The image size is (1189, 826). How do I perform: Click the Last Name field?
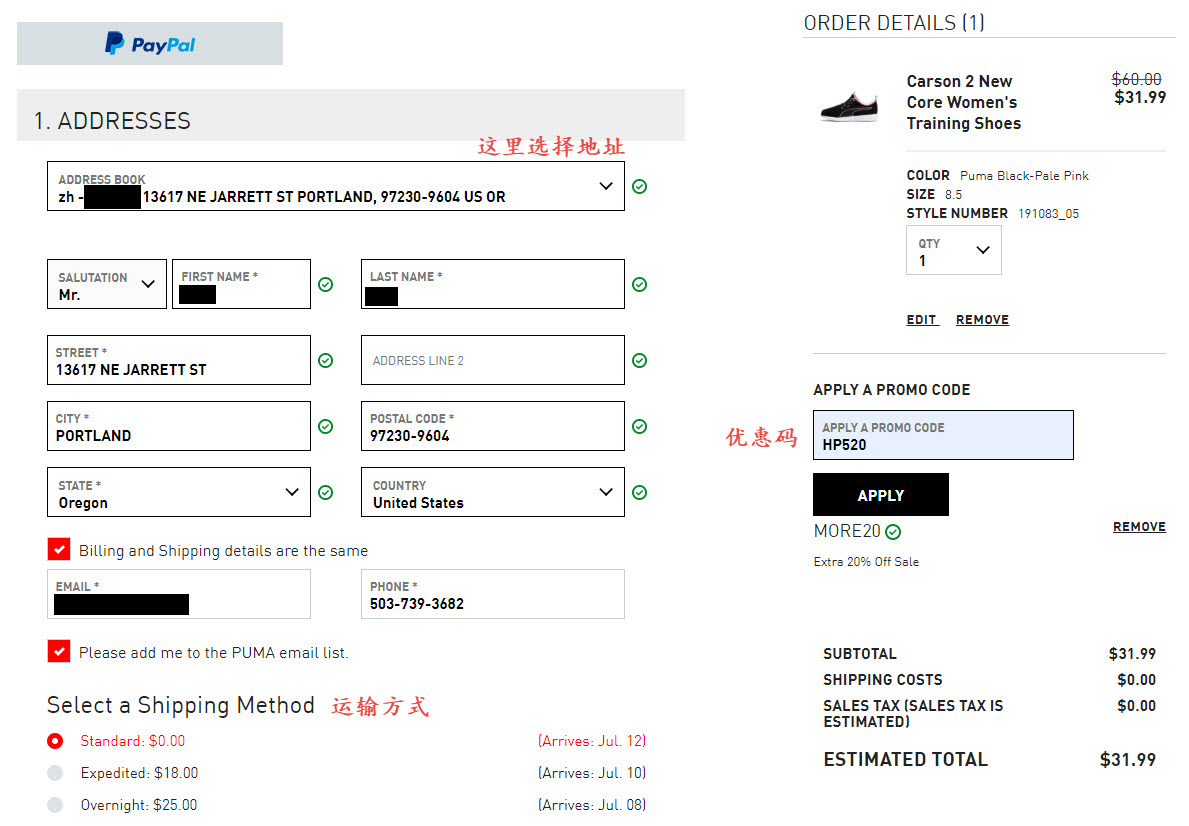pyautogui.click(x=493, y=284)
